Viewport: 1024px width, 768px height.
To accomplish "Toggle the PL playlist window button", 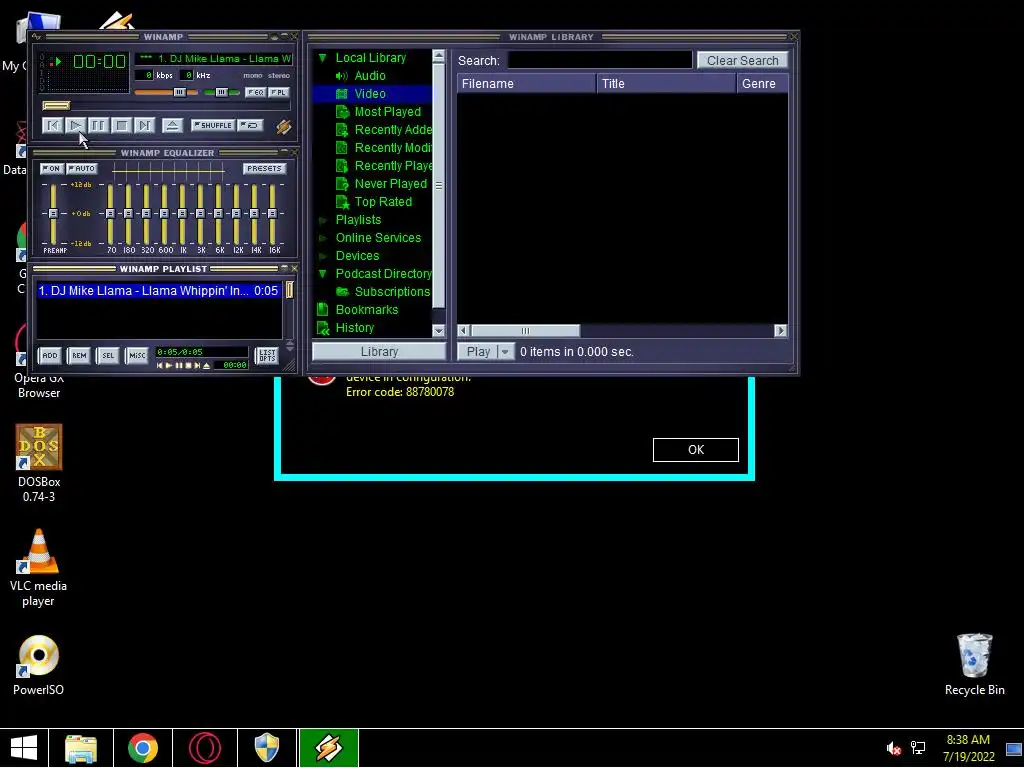I will (279, 93).
